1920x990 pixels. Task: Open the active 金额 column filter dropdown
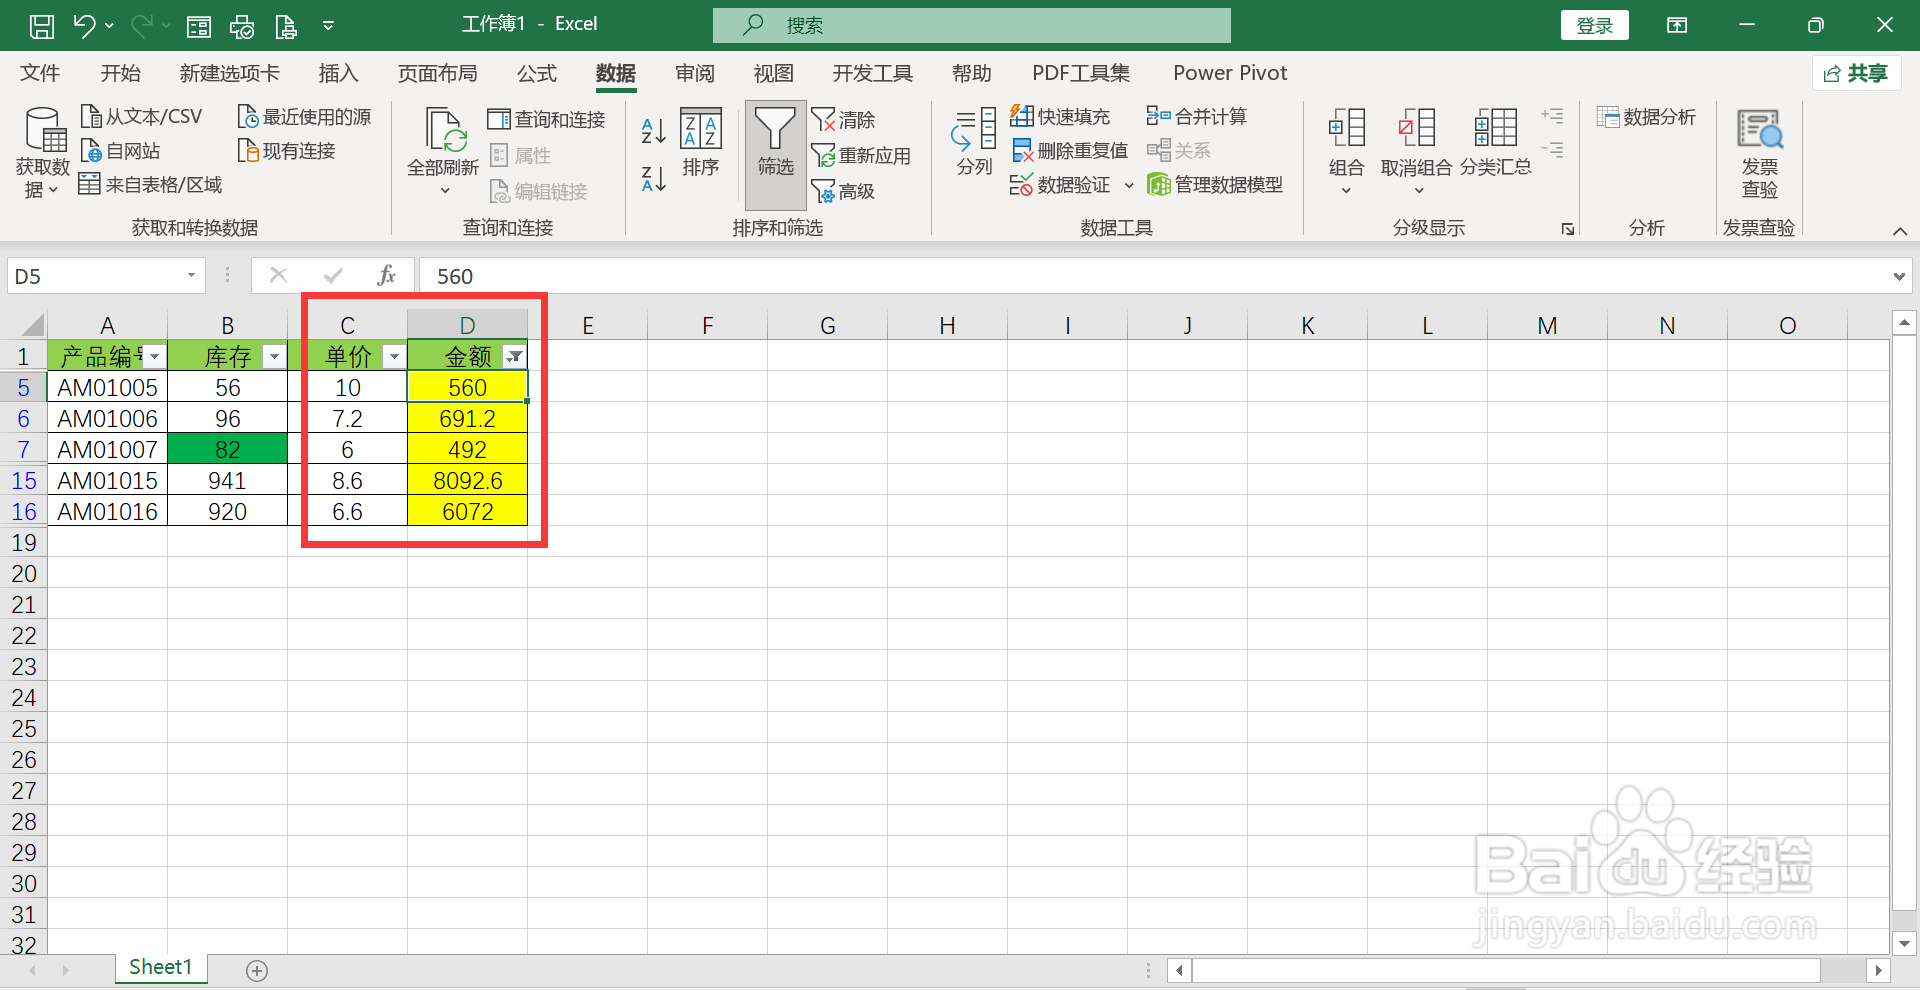tap(514, 357)
